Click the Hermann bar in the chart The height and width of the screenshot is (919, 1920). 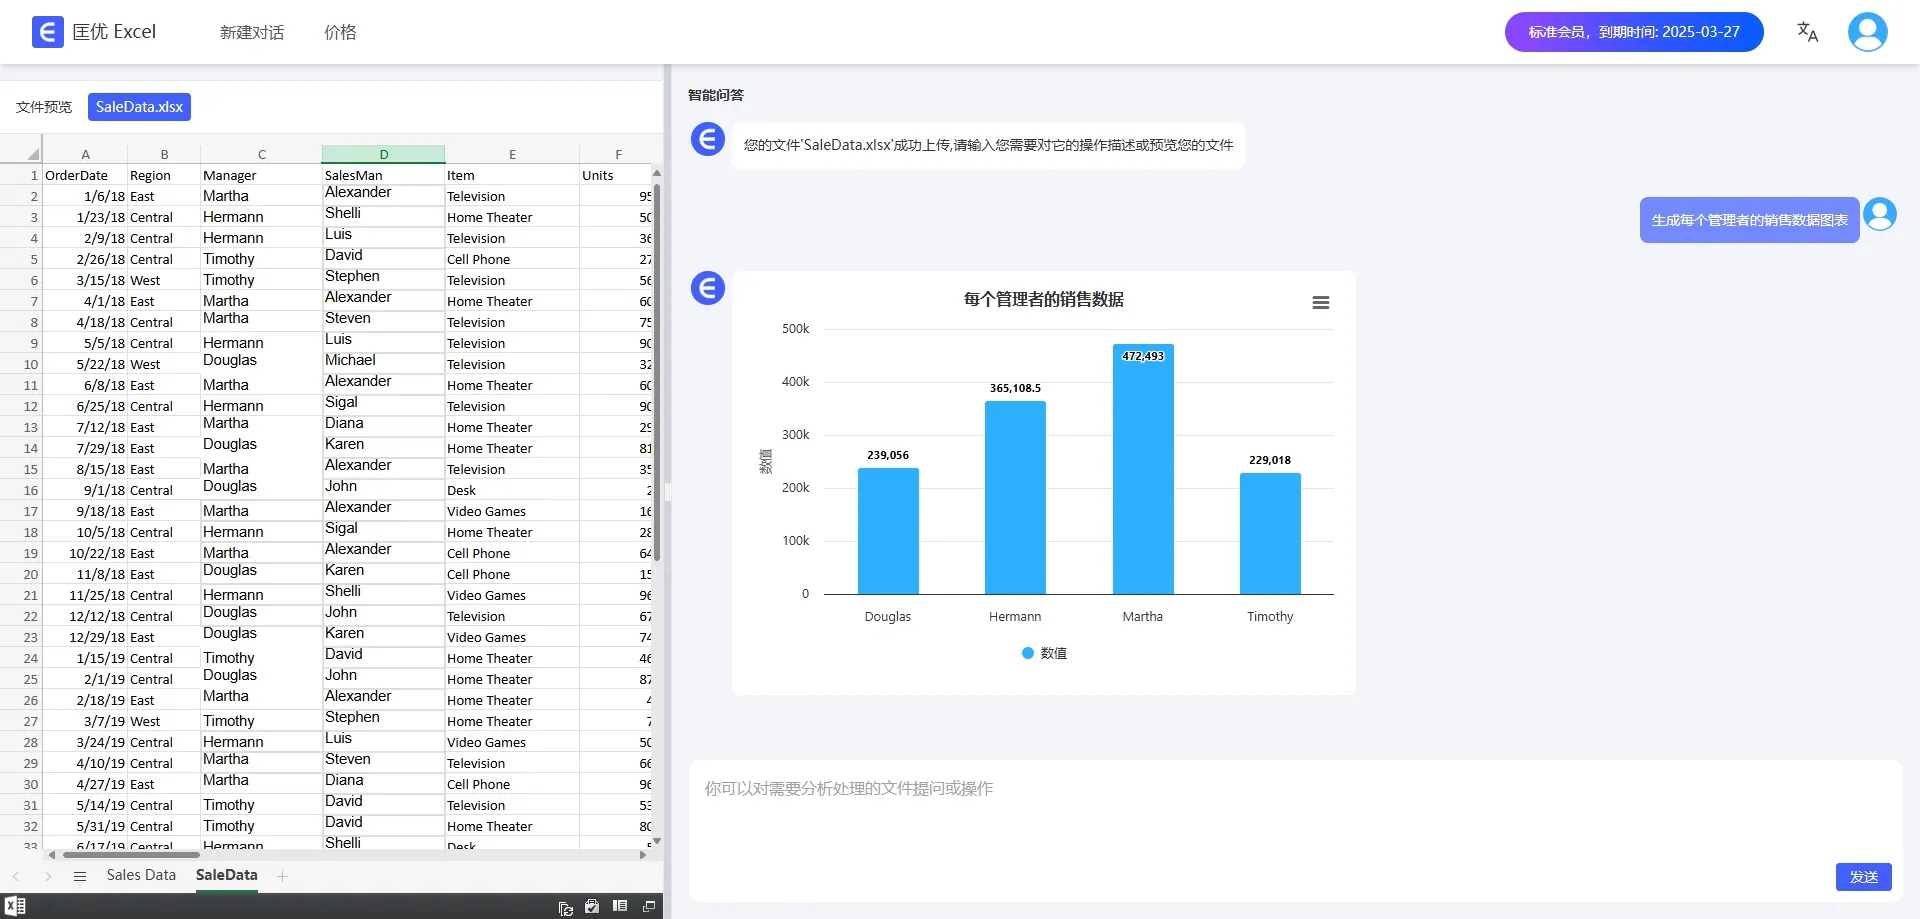1015,498
